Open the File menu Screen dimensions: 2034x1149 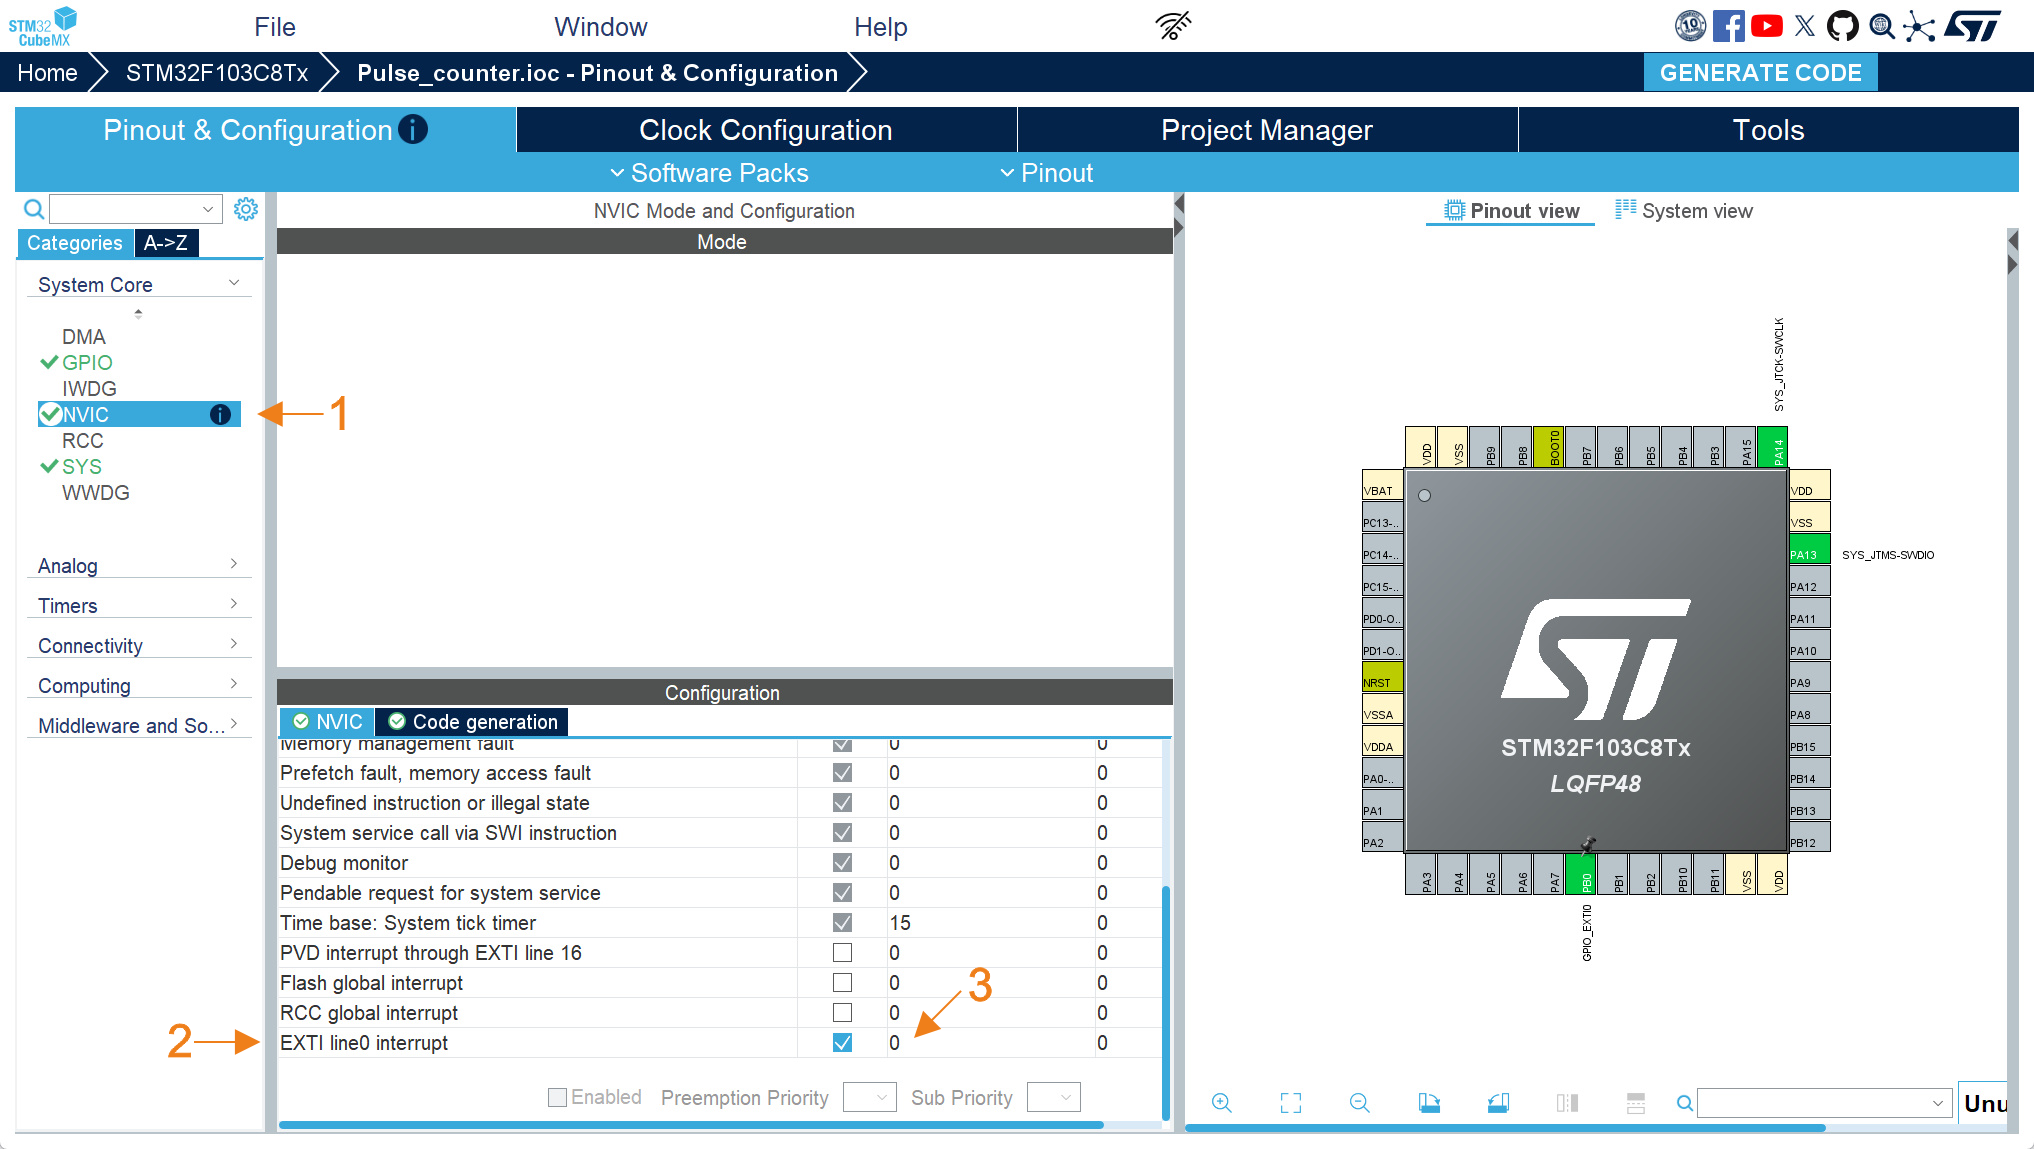pos(275,27)
